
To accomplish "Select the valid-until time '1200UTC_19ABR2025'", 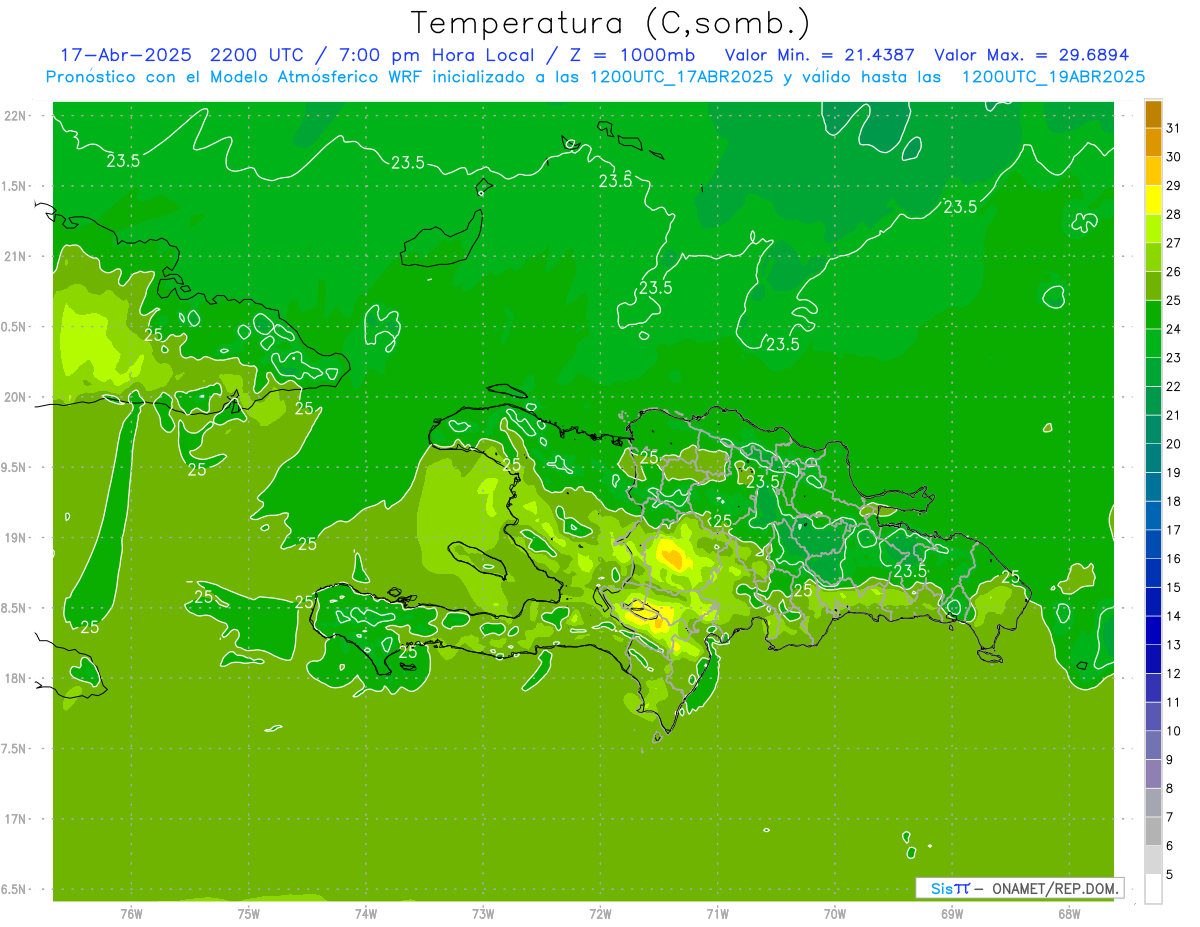I will pos(1053,77).
